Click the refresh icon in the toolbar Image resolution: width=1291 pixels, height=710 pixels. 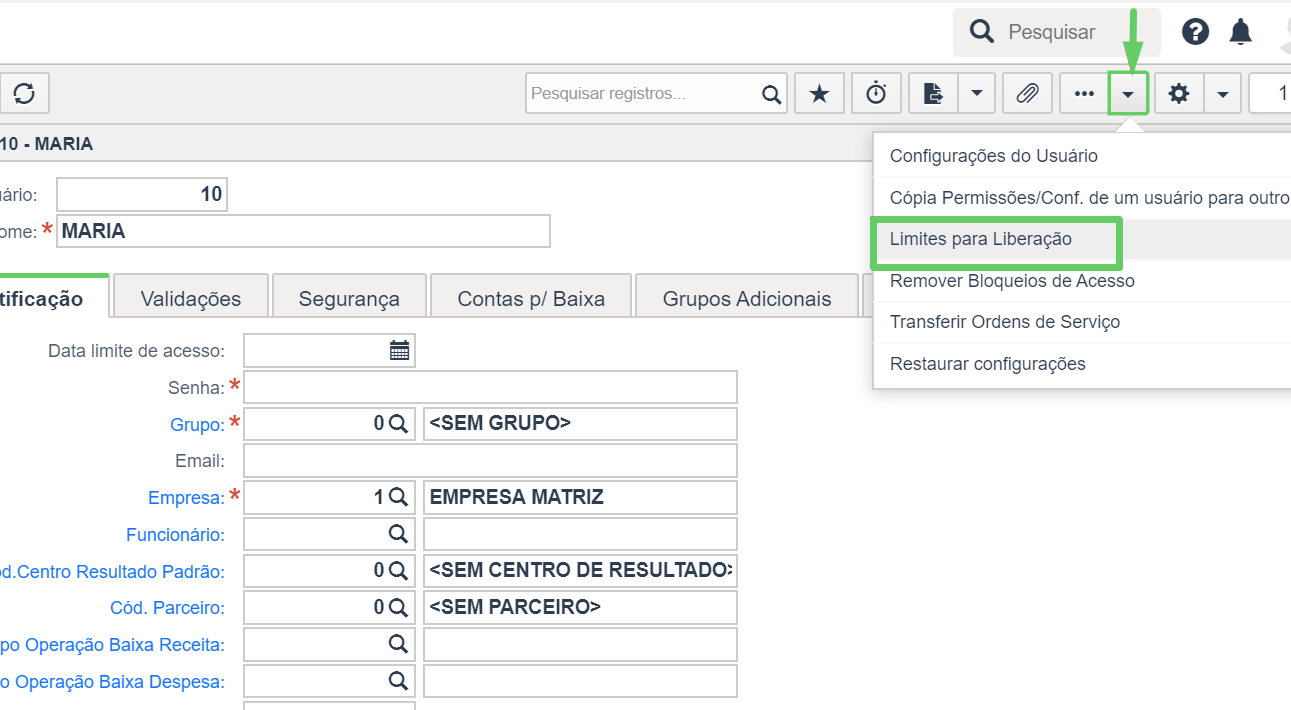pos(24,94)
